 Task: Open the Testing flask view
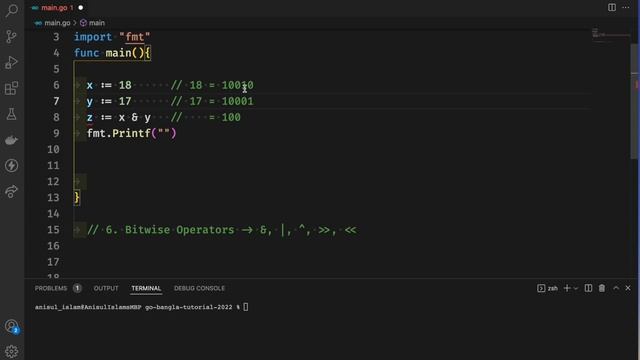point(11,114)
